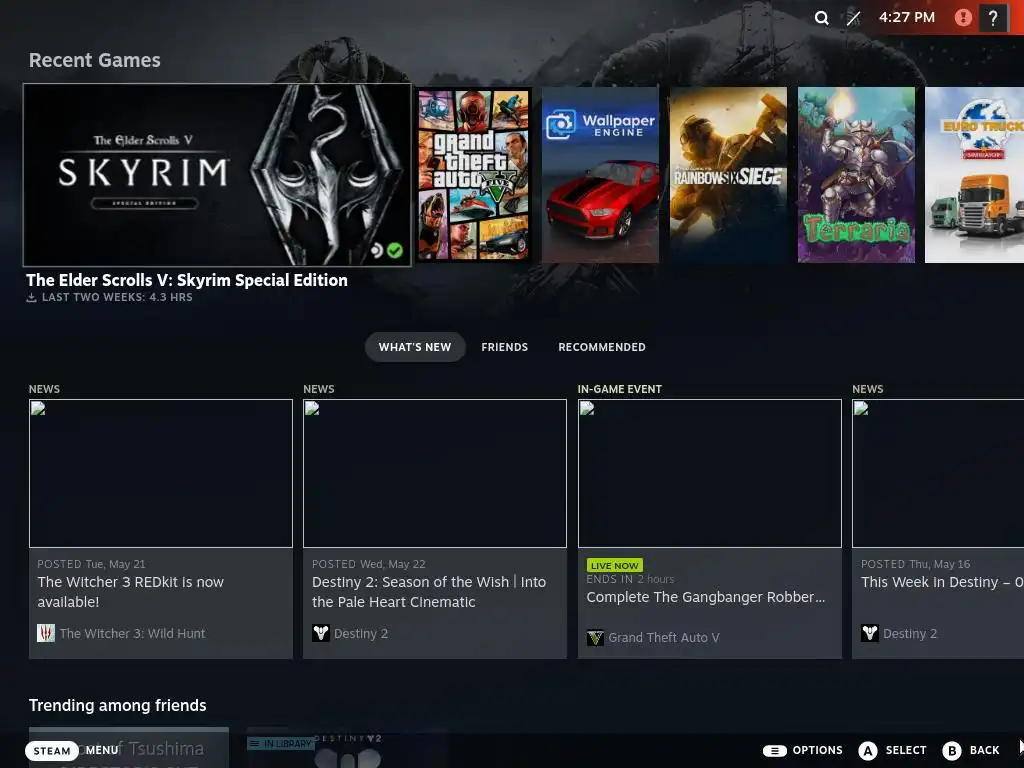Switch to the Recommended tab
This screenshot has width=1024, height=768.
click(601, 347)
